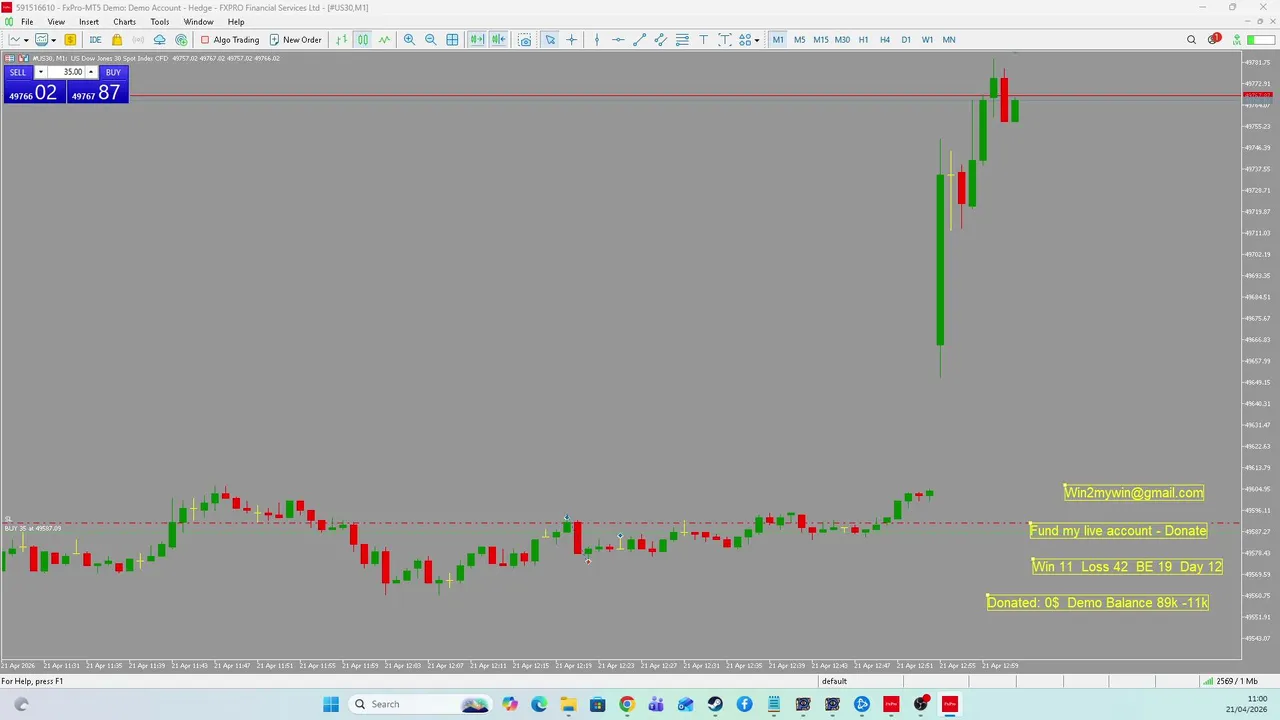Switch chart to candlesticks type
Image resolution: width=1280 pixels, height=720 pixels.
point(362,40)
